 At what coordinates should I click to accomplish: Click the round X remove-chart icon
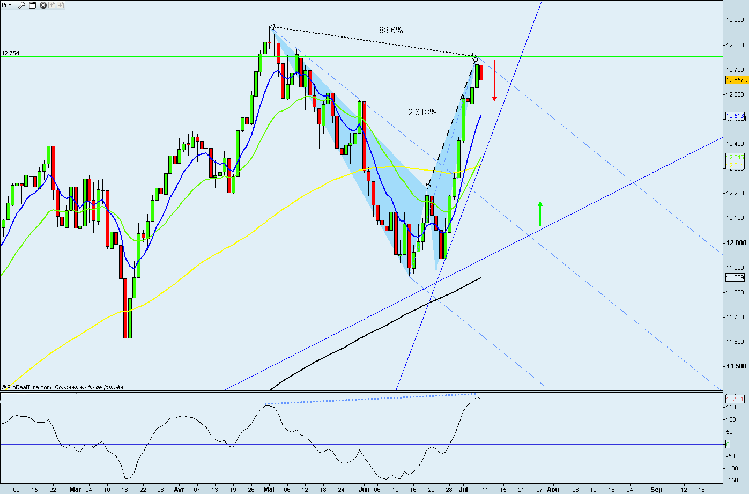click(43, 5)
